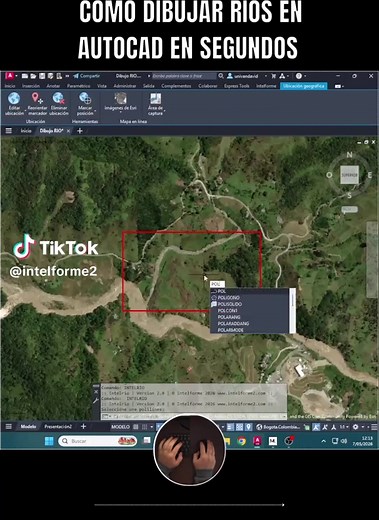The height and width of the screenshot is (520, 379).
Task: Click the keyword search input field
Action: coord(184,76)
